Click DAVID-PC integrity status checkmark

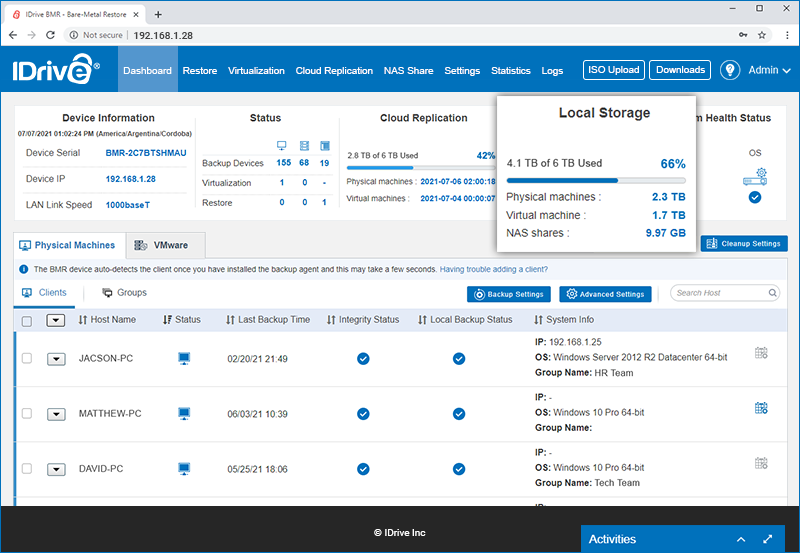point(363,469)
